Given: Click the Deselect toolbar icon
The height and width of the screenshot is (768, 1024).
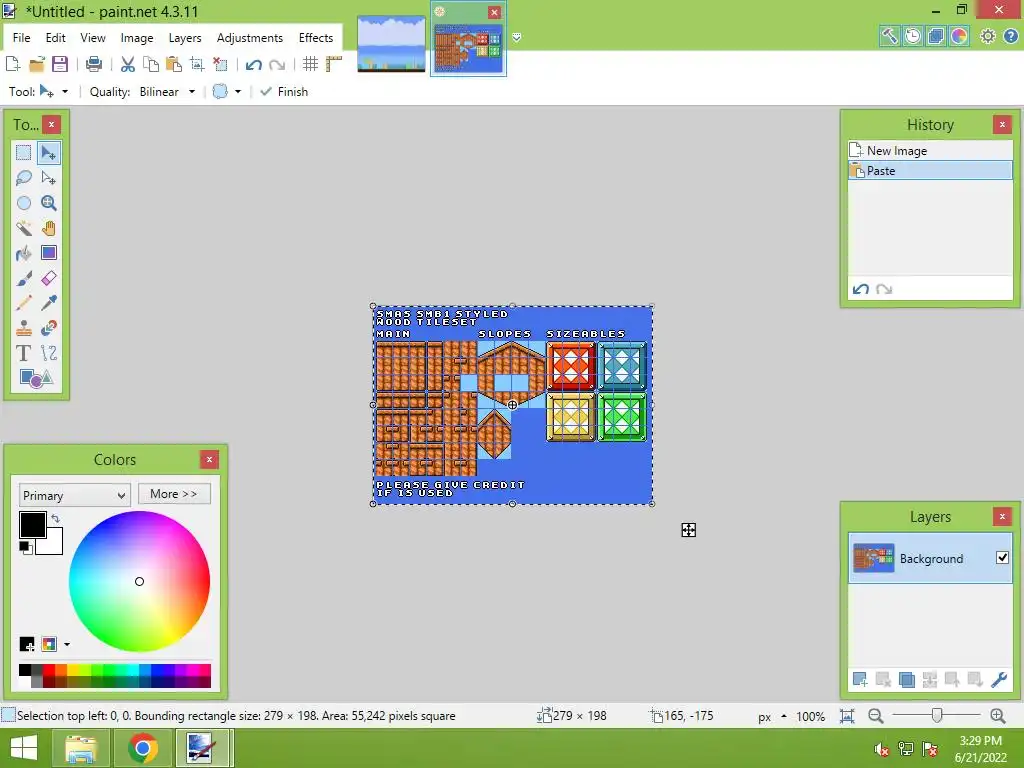Looking at the screenshot, I should (220, 64).
